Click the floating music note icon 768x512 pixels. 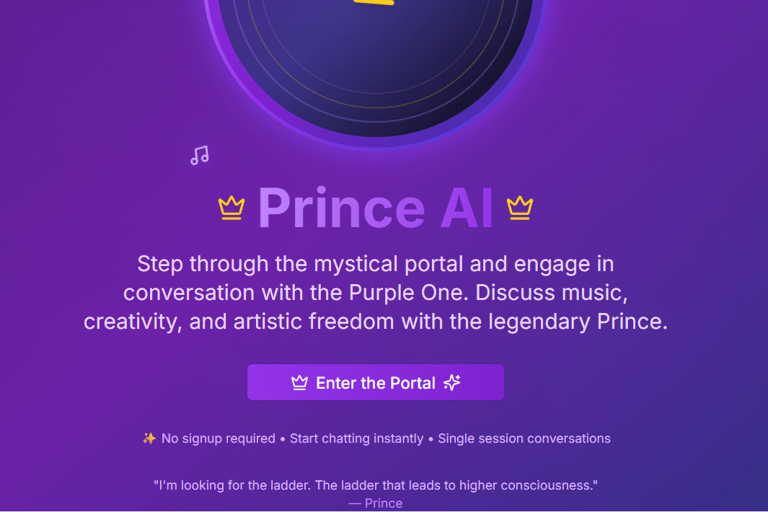[199, 155]
